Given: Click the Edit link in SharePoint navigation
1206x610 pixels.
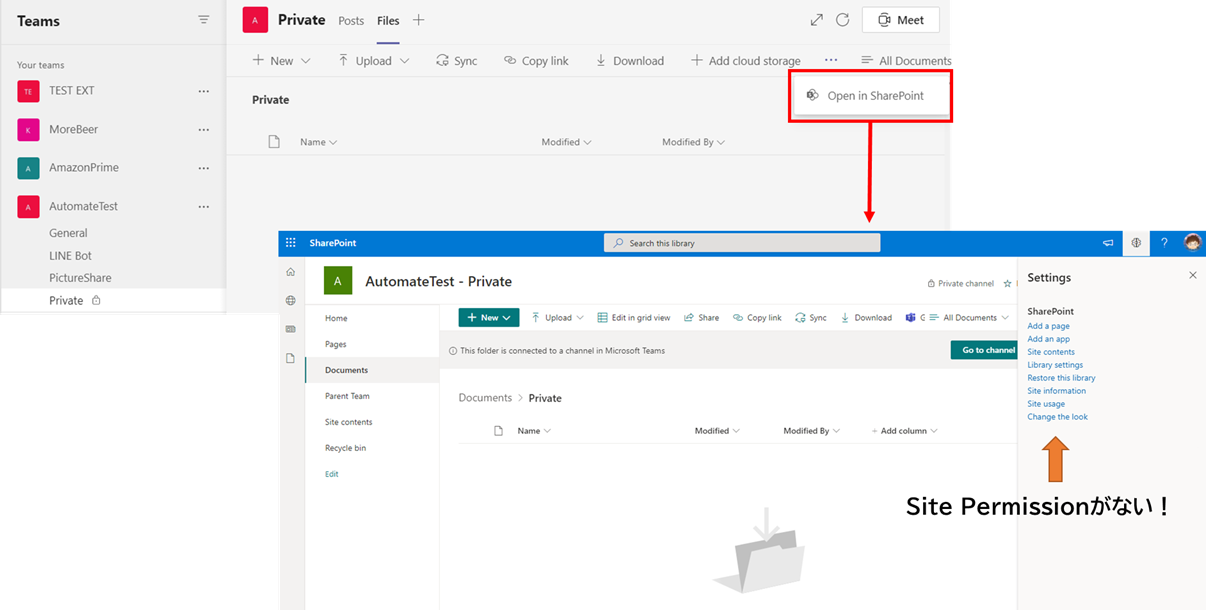Looking at the screenshot, I should tap(332, 474).
